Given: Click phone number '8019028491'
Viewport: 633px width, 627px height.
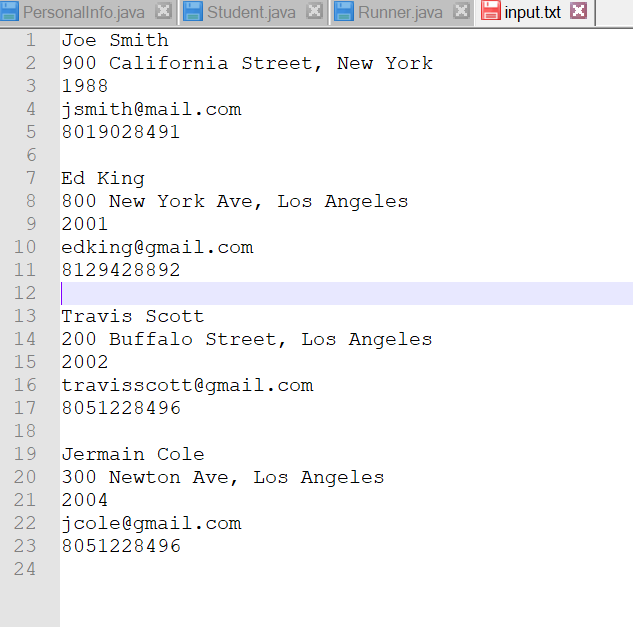Looking at the screenshot, I should pos(121,132).
